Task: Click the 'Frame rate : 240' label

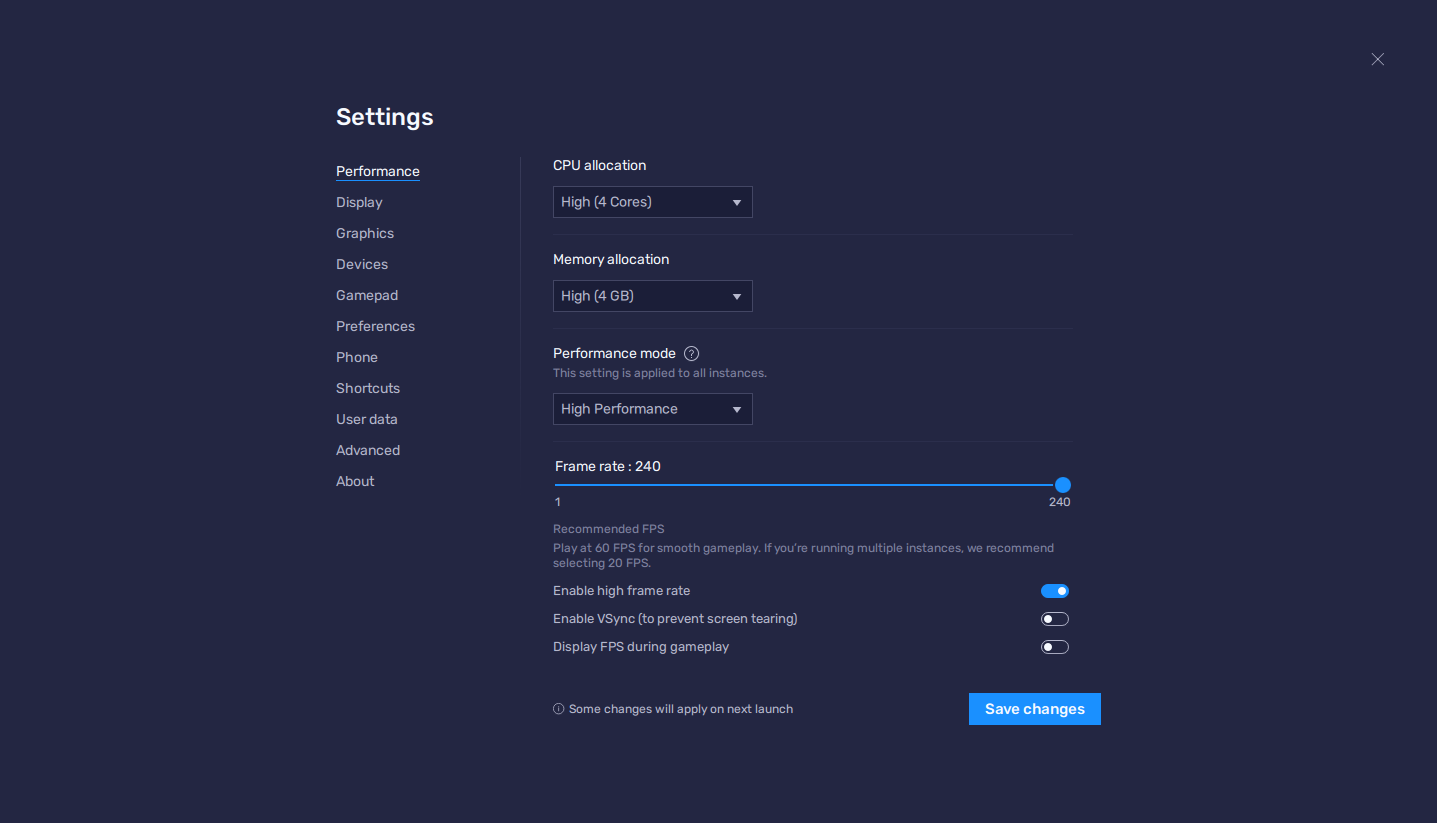Action: [608, 466]
